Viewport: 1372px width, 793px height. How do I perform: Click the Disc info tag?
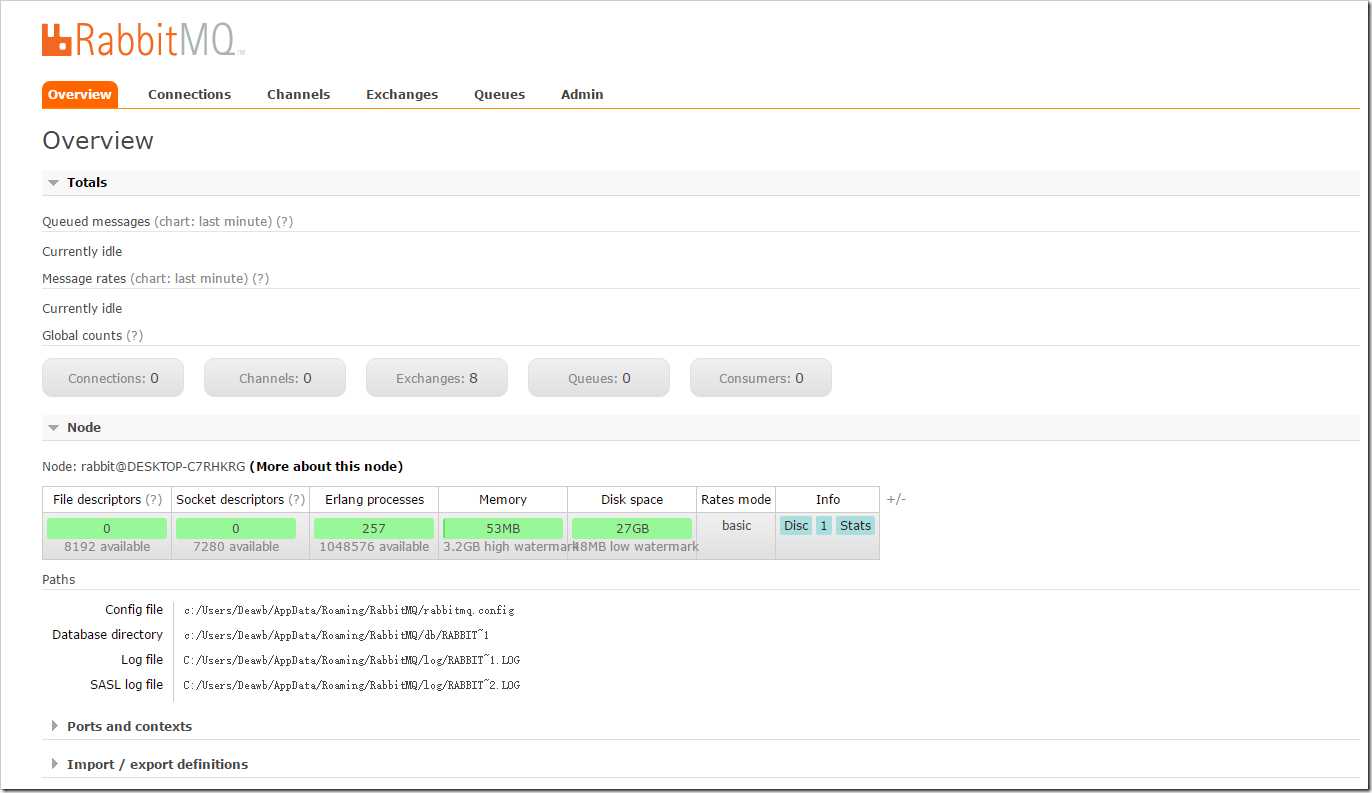[796, 526]
